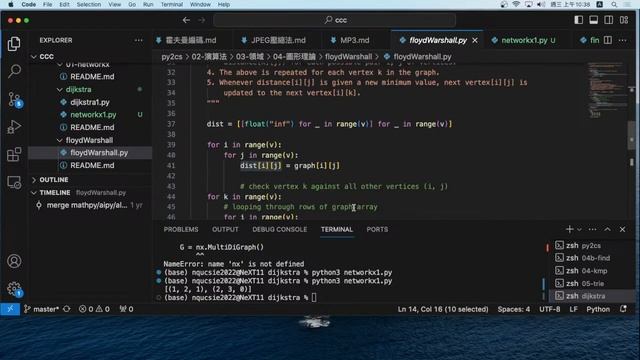The height and width of the screenshot is (360, 640).
Task: Select the zsh 04b-find terminal
Action: (591, 258)
